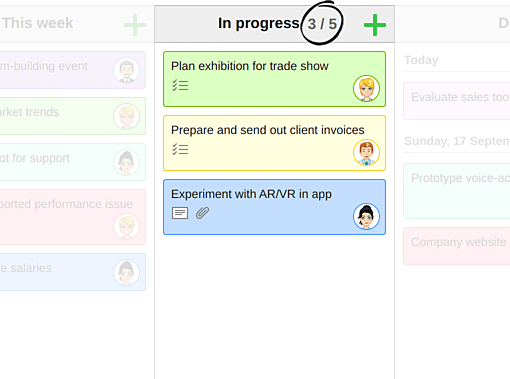This screenshot has height=379, width=510.
Task: Open description icon on AR/VR card
Action: (x=180, y=213)
